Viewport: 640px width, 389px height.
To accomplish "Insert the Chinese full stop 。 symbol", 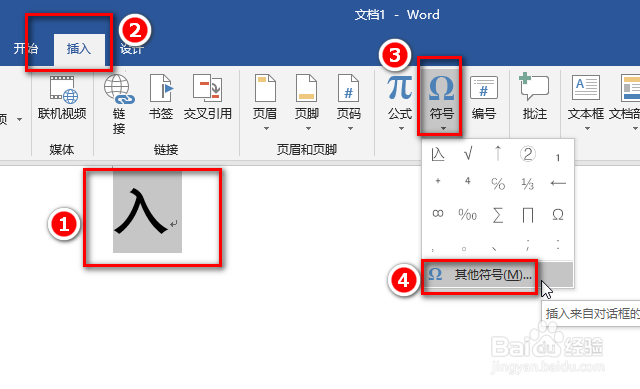I will [x=464, y=248].
